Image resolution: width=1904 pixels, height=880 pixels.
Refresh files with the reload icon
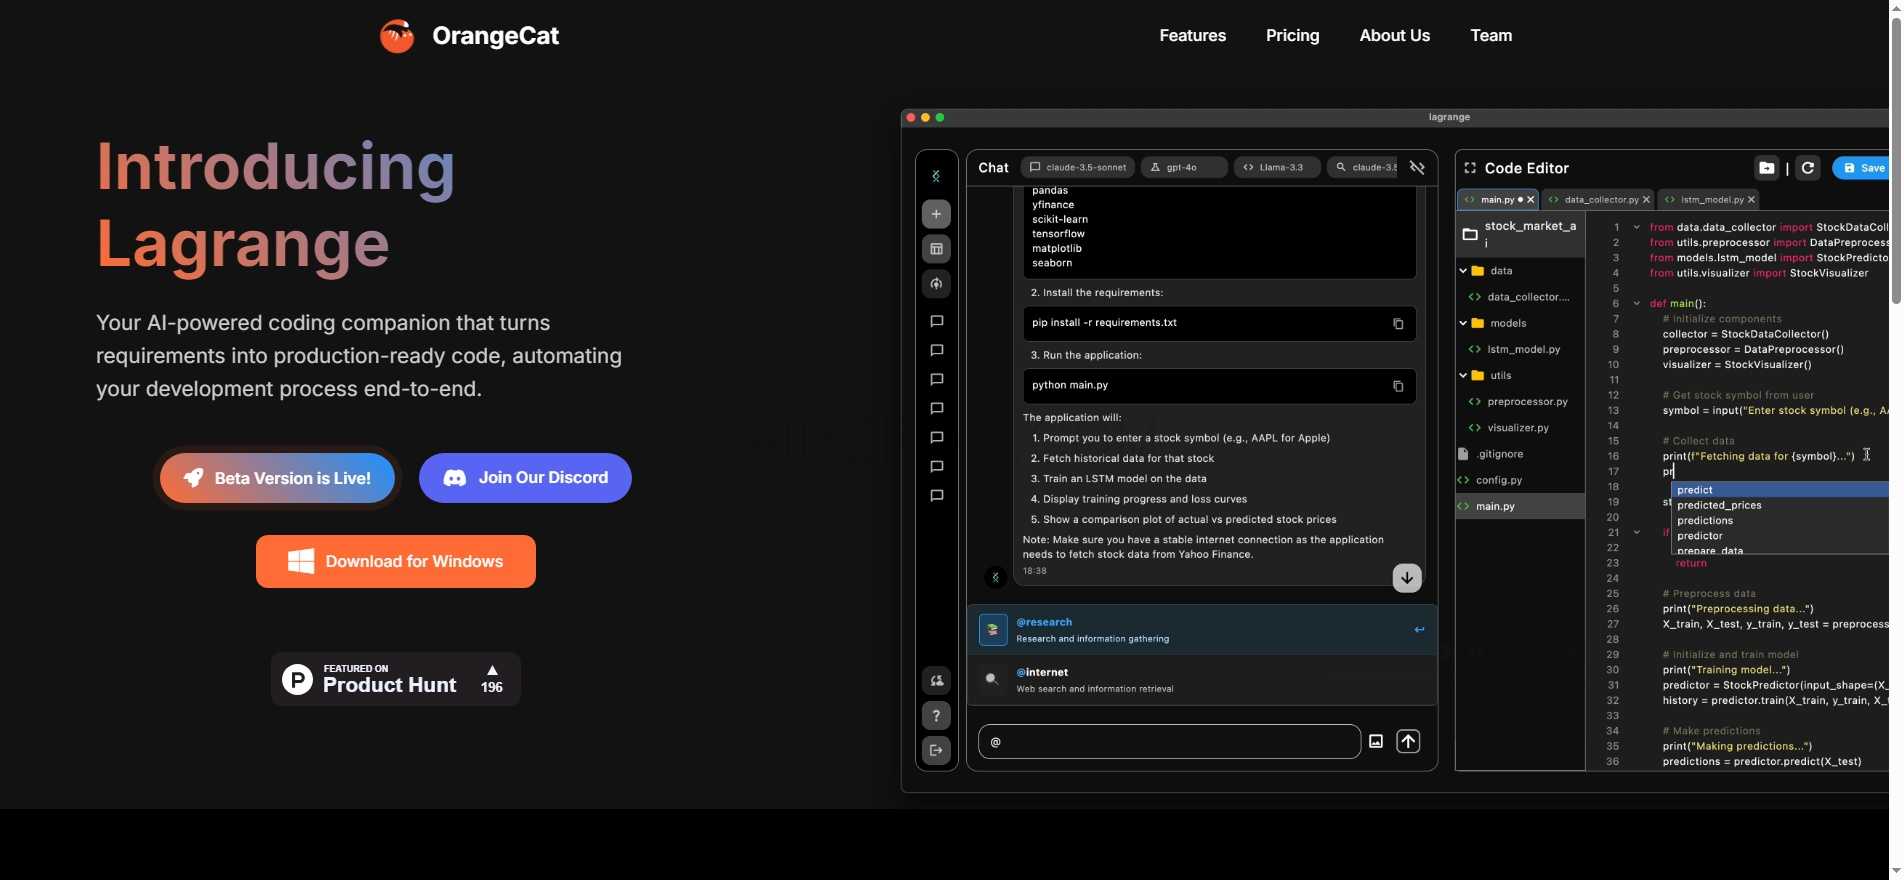[1808, 168]
